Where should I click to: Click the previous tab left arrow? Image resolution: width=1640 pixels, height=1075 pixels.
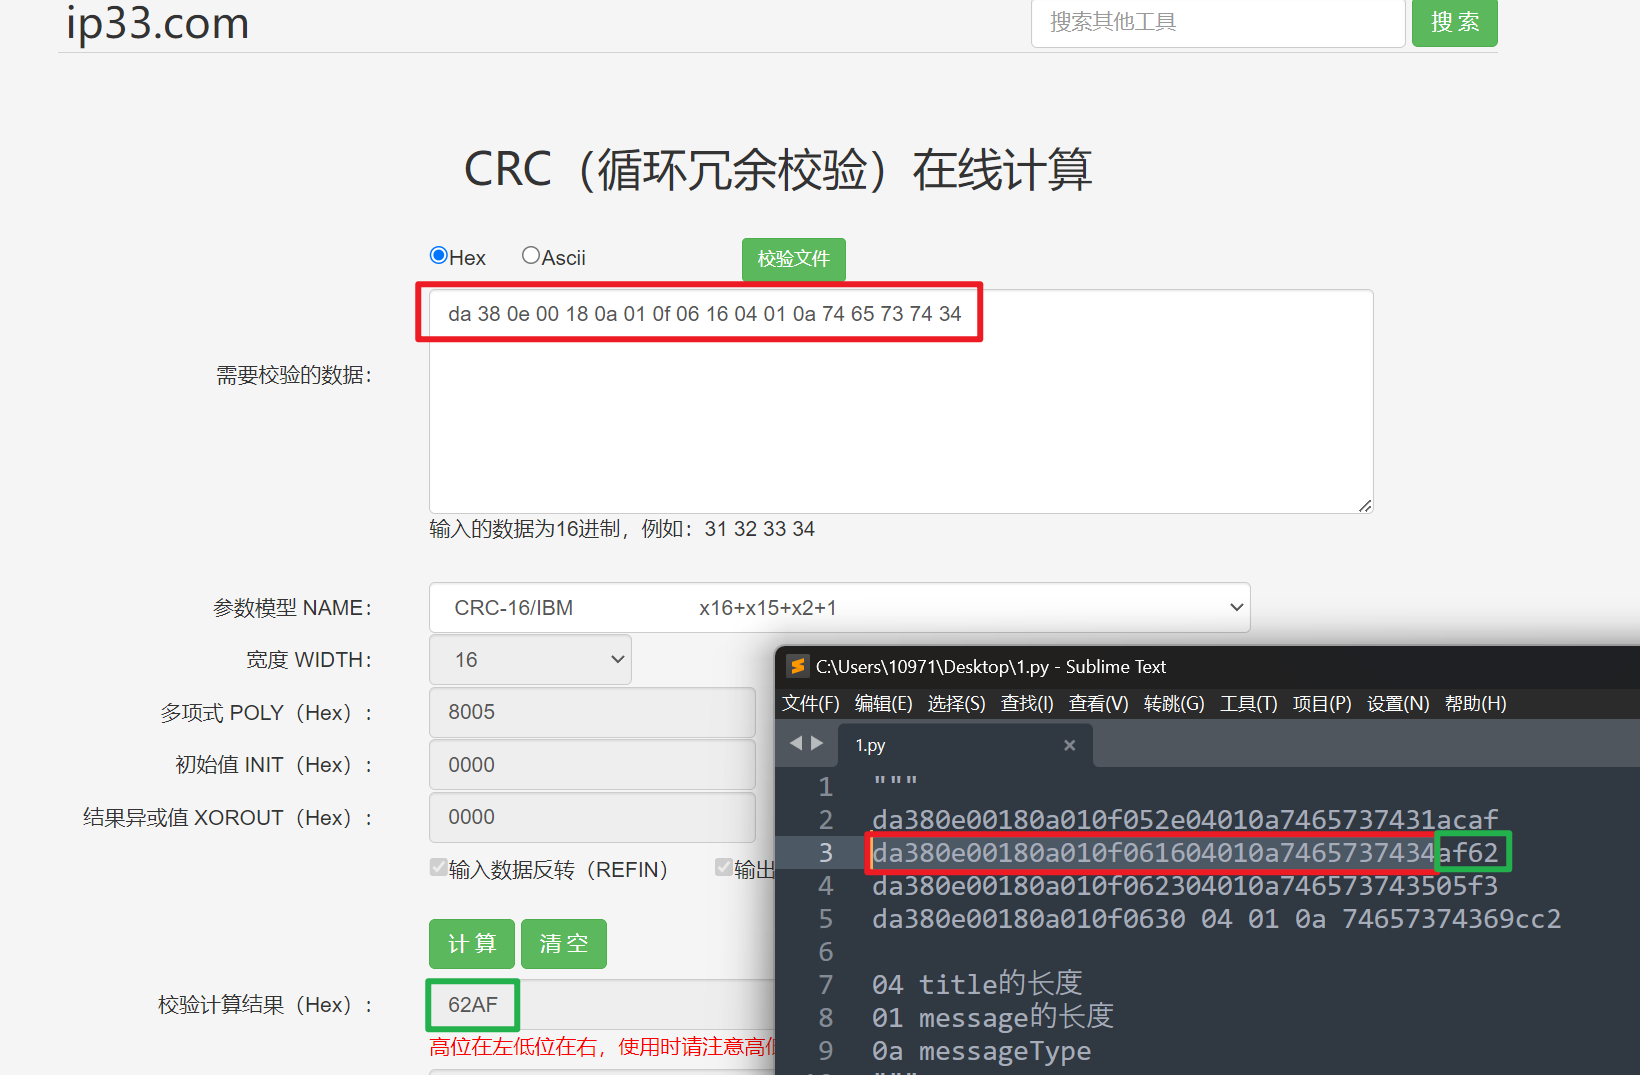796,743
